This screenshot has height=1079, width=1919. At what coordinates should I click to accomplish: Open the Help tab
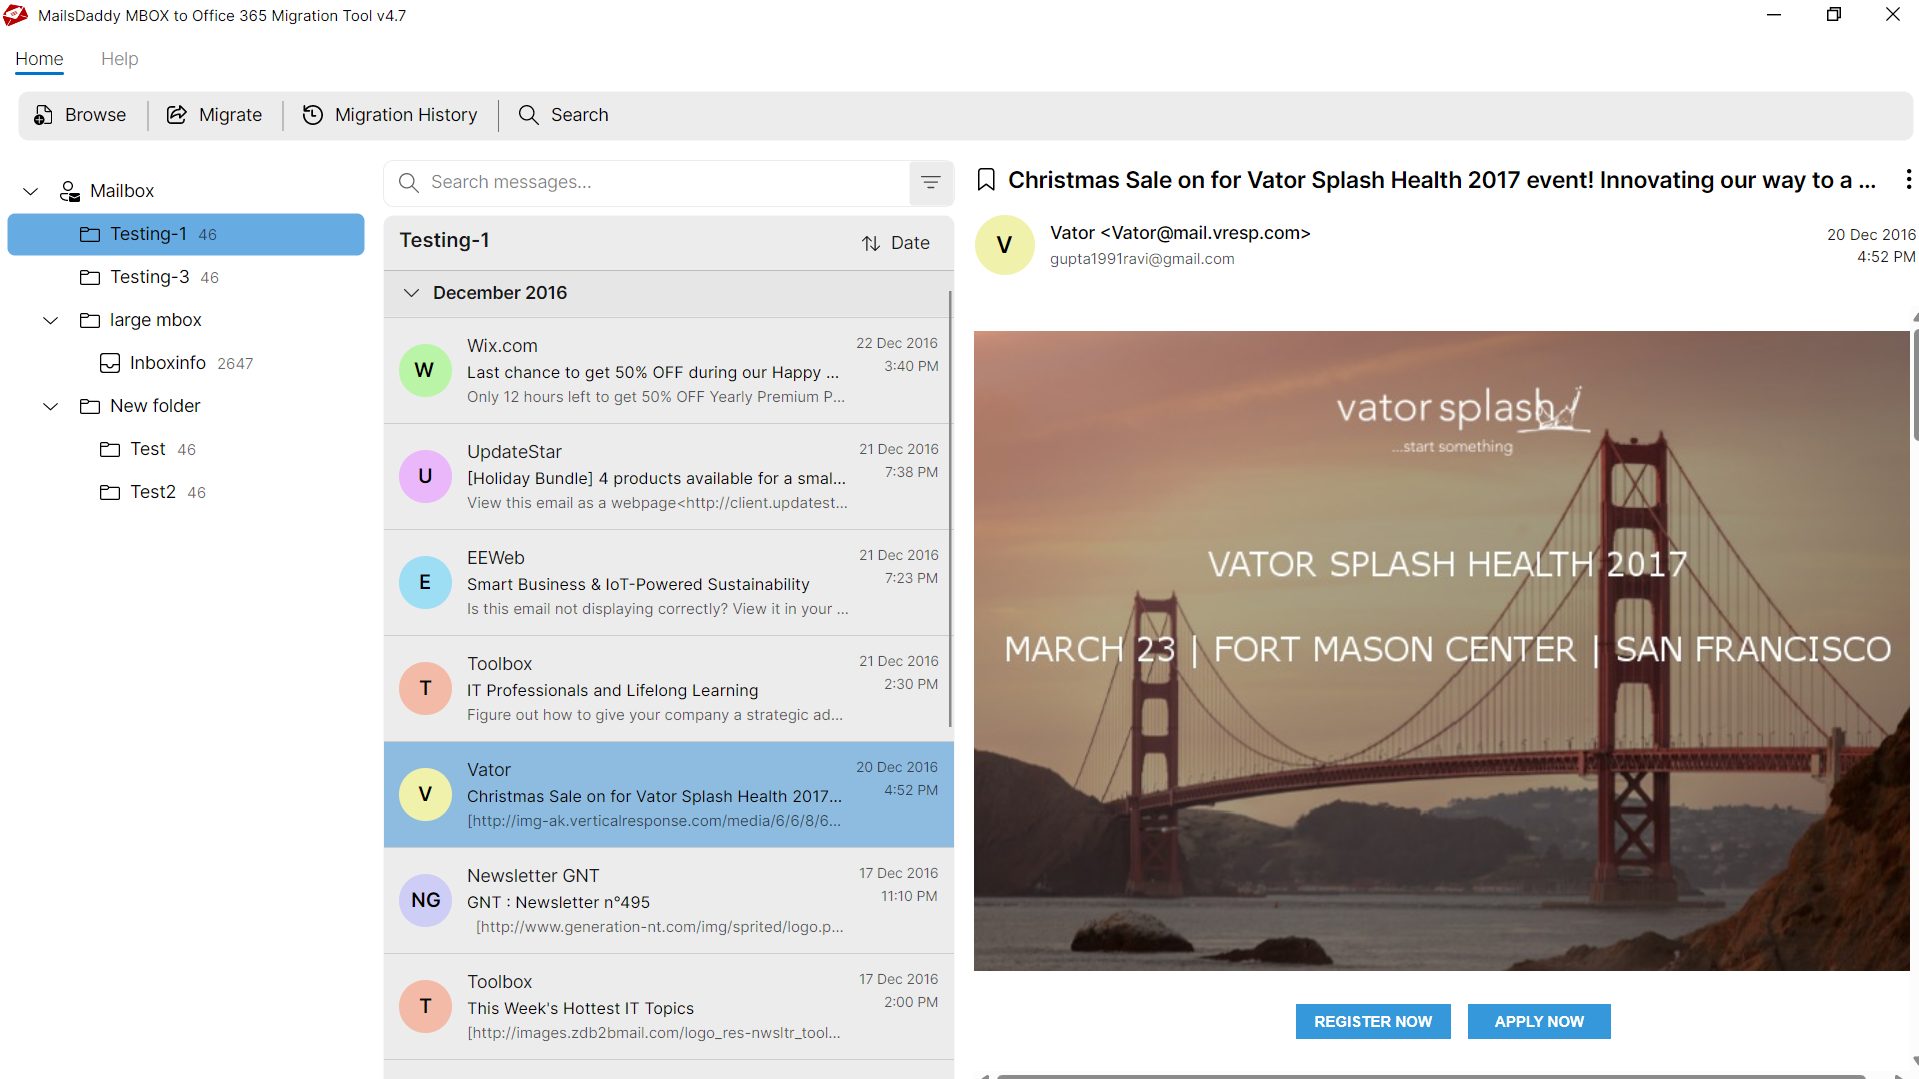point(119,59)
